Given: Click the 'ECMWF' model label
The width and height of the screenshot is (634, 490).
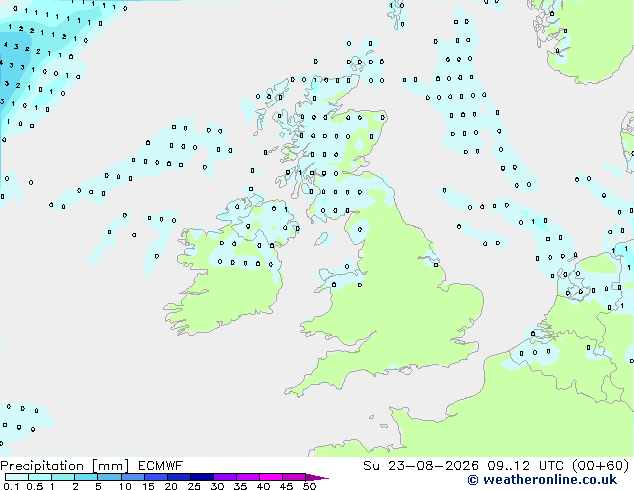Looking at the screenshot, I should pos(161,466).
